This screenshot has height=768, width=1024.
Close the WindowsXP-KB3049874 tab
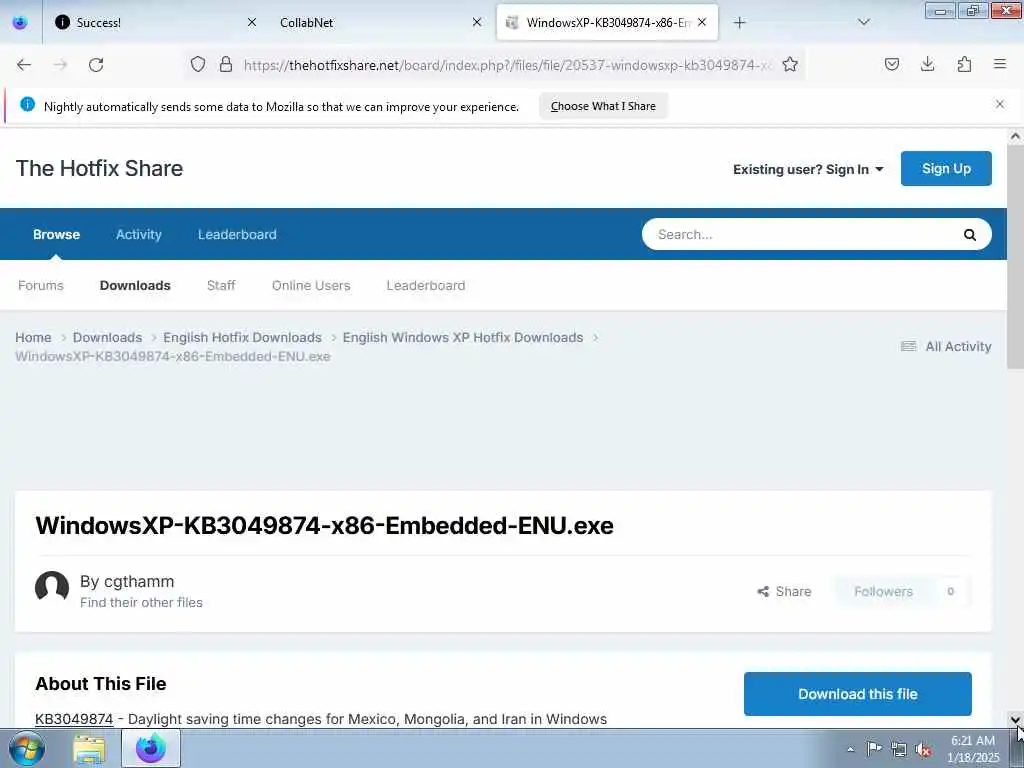coord(702,22)
